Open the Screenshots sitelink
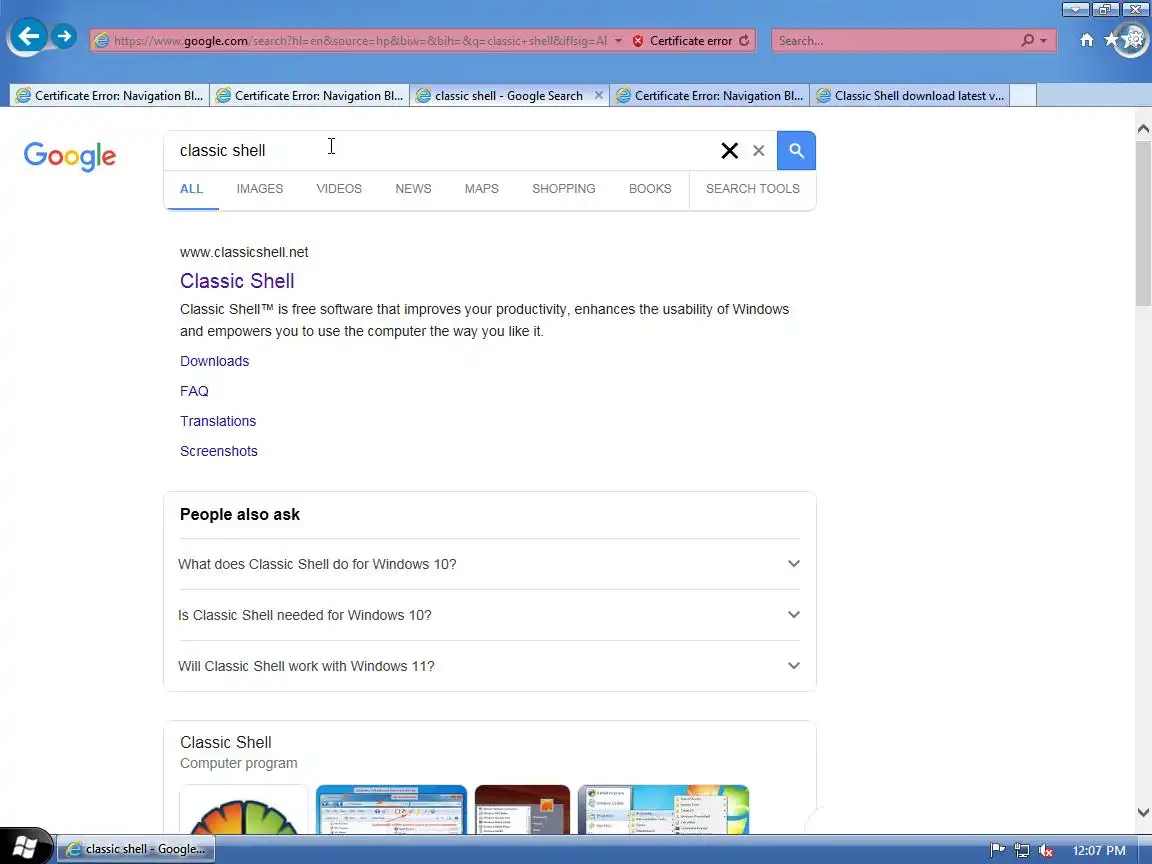Screen dimensions: 1152x864 click(219, 451)
